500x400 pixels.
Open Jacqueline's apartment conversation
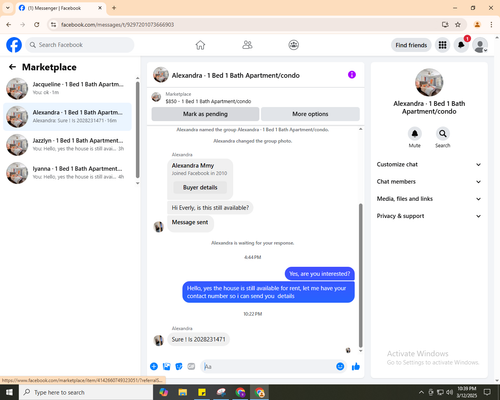click(67, 89)
